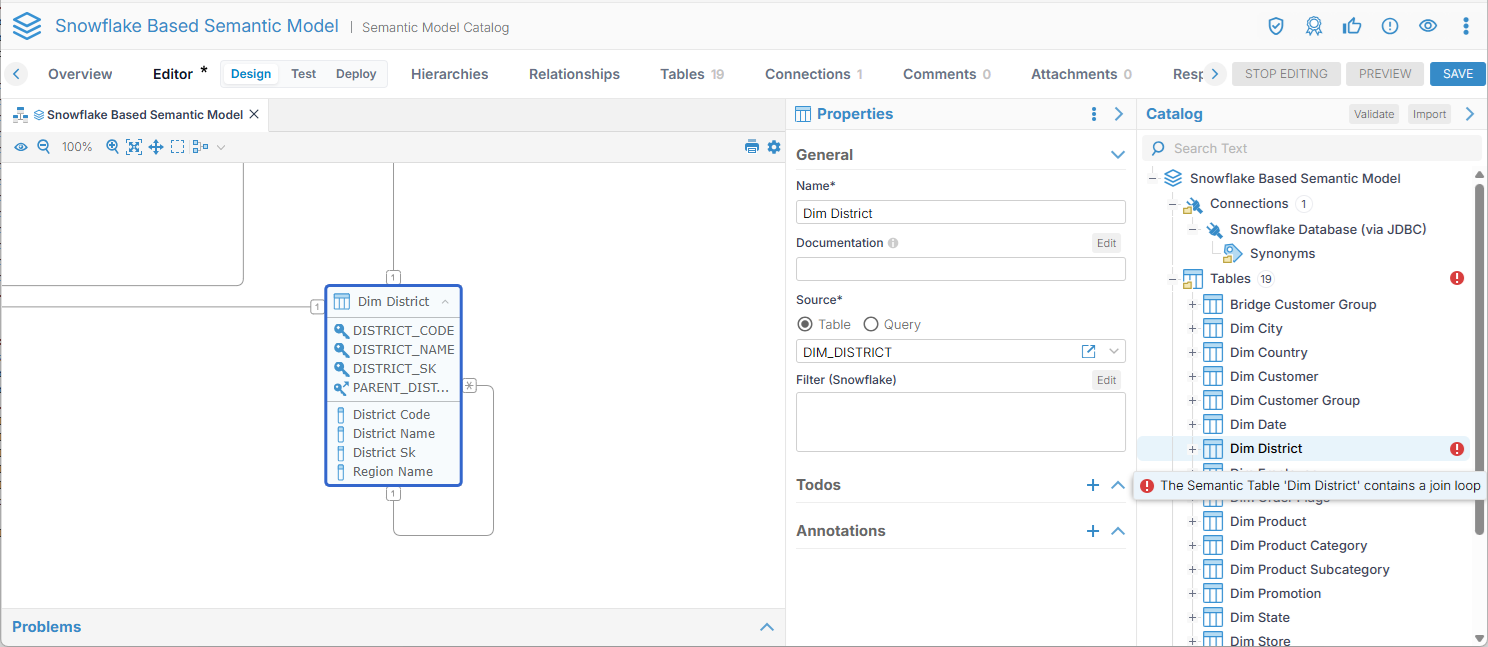Click the SAVE button
The width and height of the screenshot is (1488, 647).
(1457, 74)
